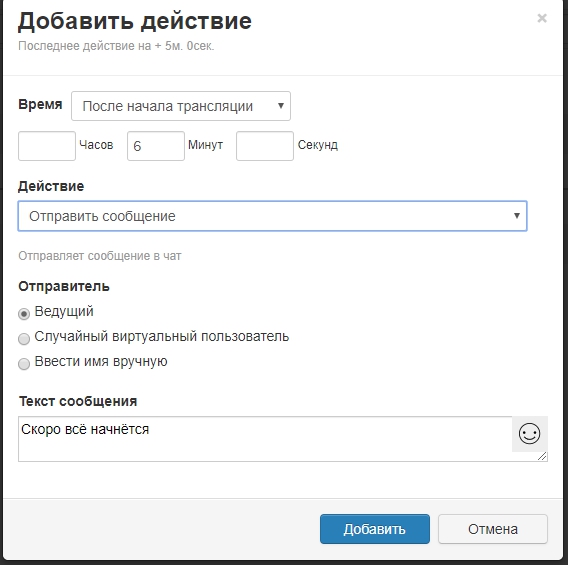The image size is (568, 565).
Task: Click the Добавить действие title
Action: [x=135, y=21]
